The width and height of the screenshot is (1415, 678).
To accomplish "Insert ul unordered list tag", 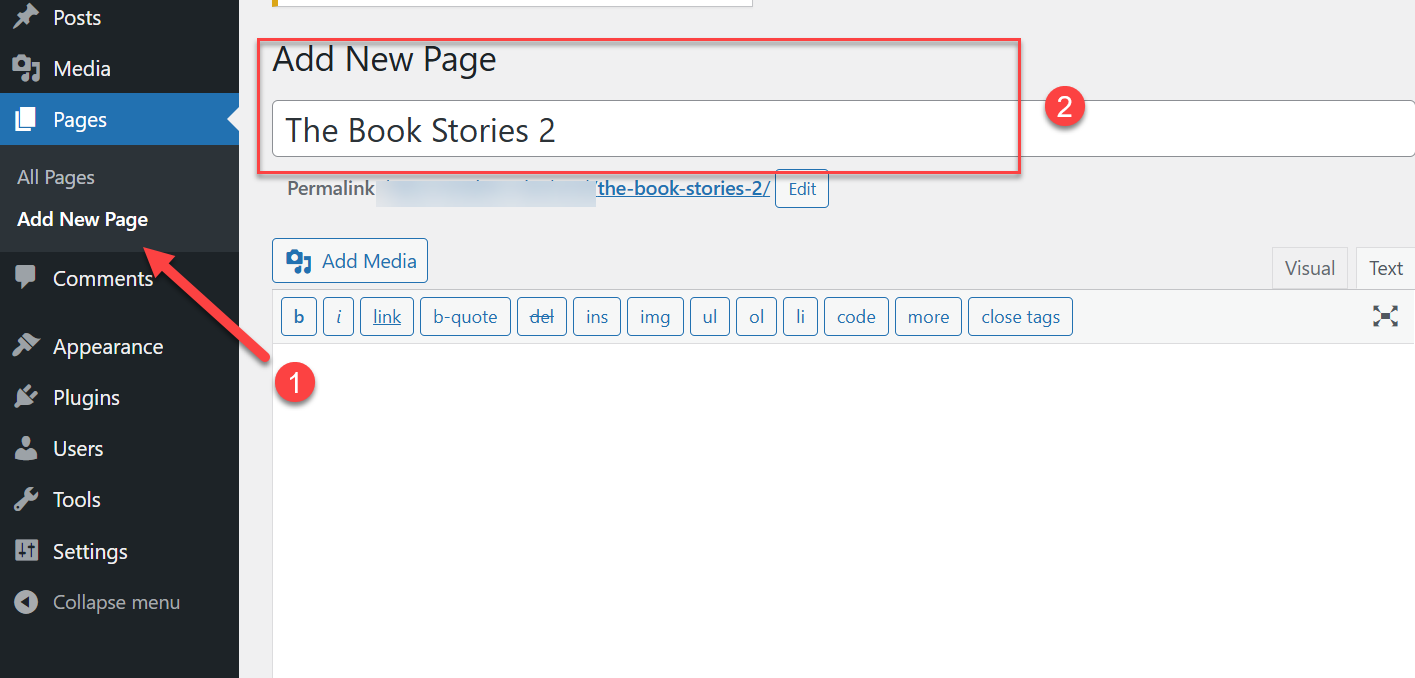I will click(710, 317).
